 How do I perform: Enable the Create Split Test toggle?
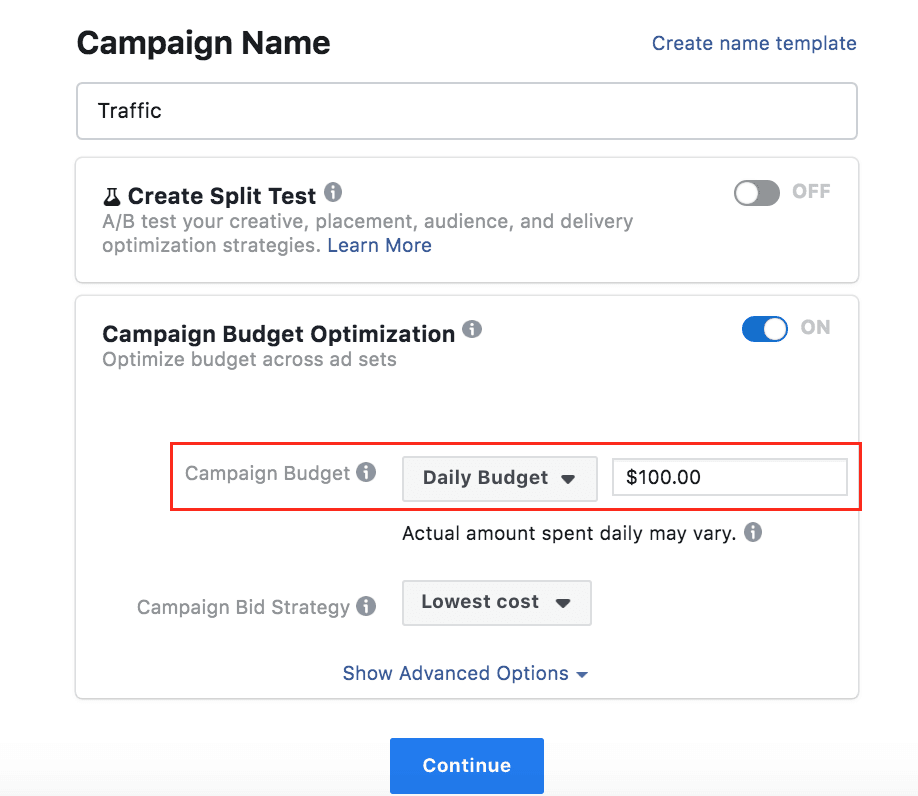point(755,192)
